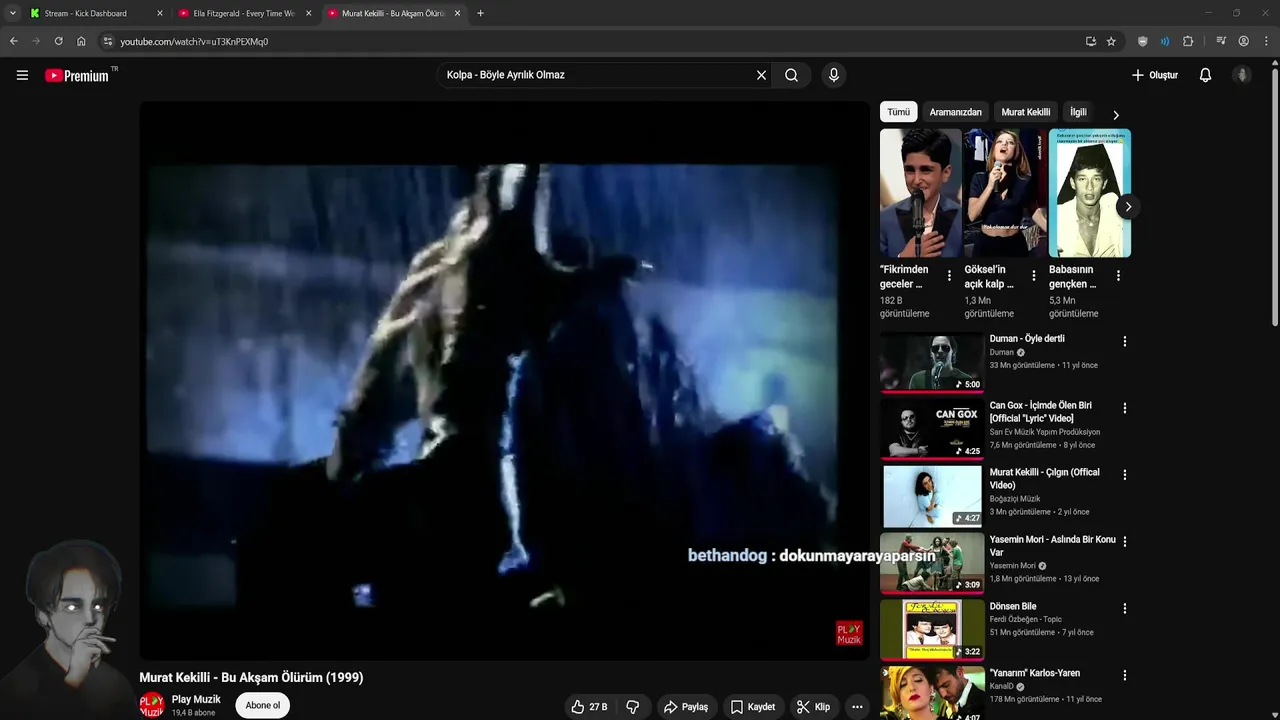
Task: Open options for Dönsen Bile video
Action: (1124, 608)
